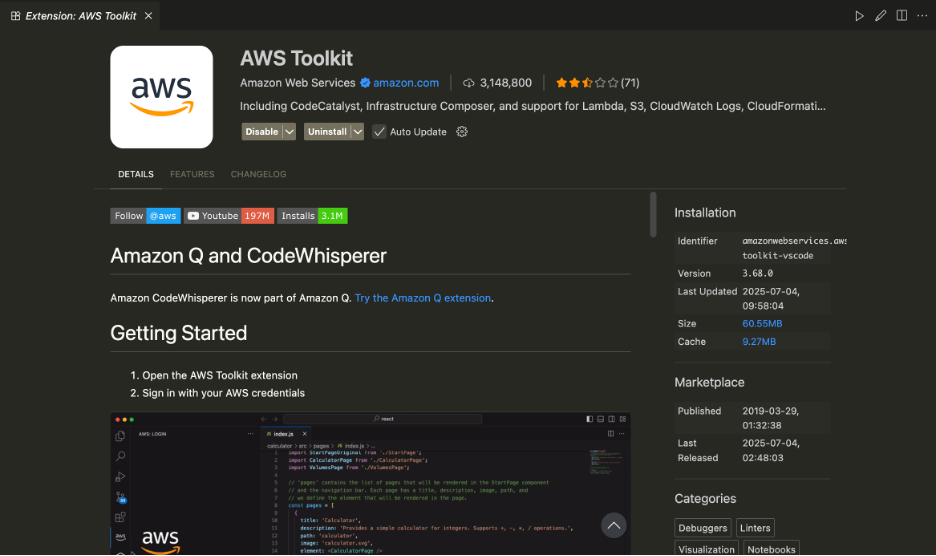Click the 60.55MB size link
This screenshot has width=936, height=556.
click(762, 324)
